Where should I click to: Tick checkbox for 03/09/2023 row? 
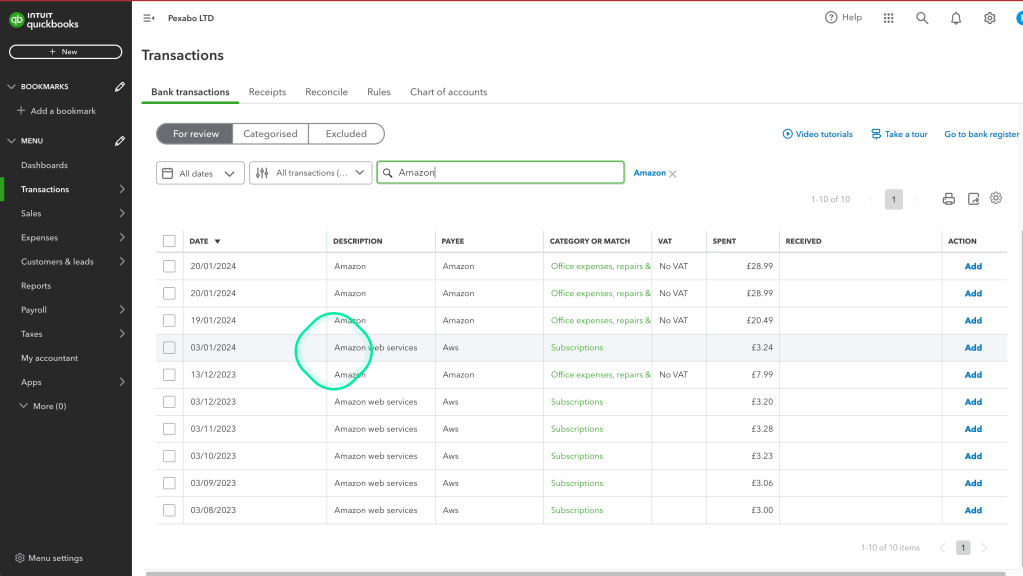click(x=169, y=483)
